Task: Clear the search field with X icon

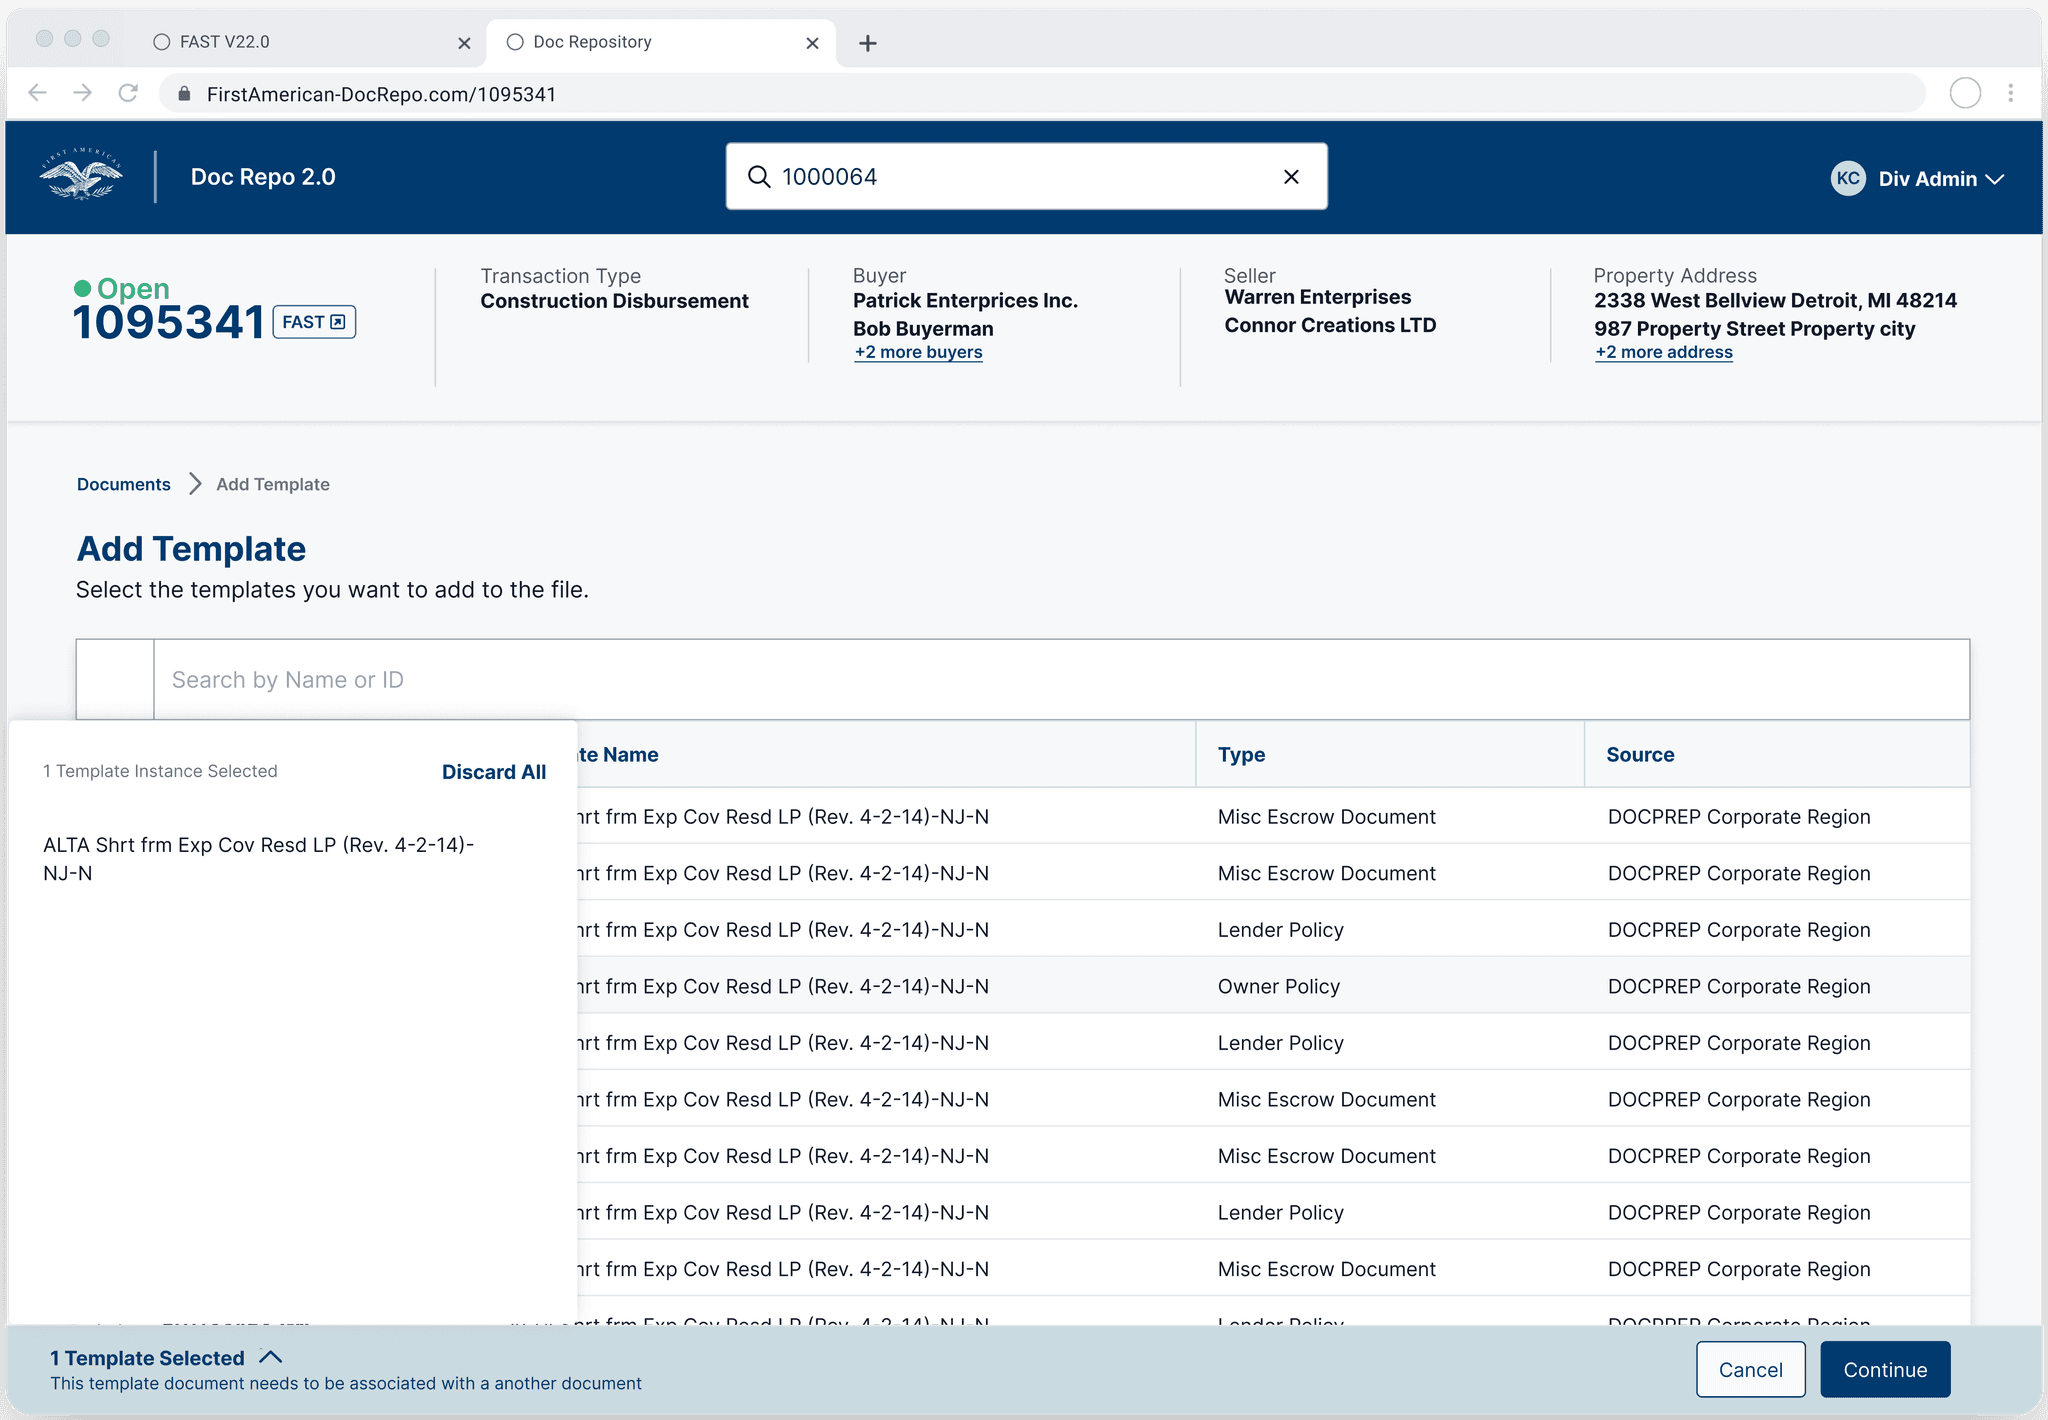Action: (1291, 177)
